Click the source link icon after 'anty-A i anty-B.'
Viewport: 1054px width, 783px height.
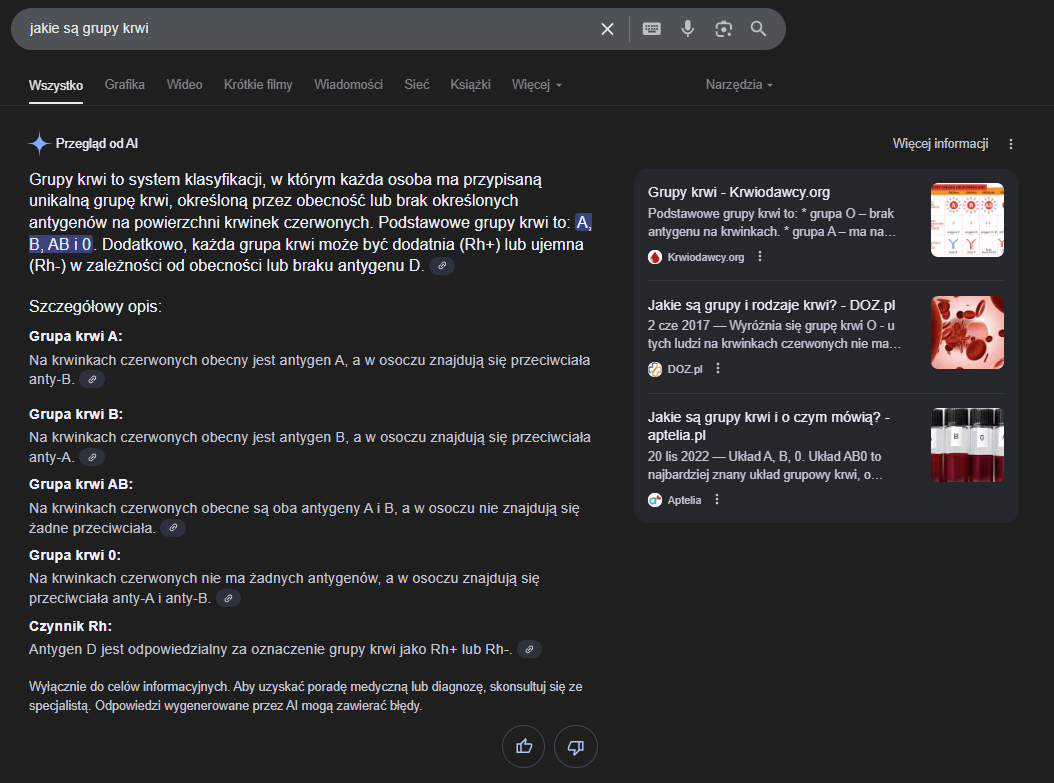[228, 598]
